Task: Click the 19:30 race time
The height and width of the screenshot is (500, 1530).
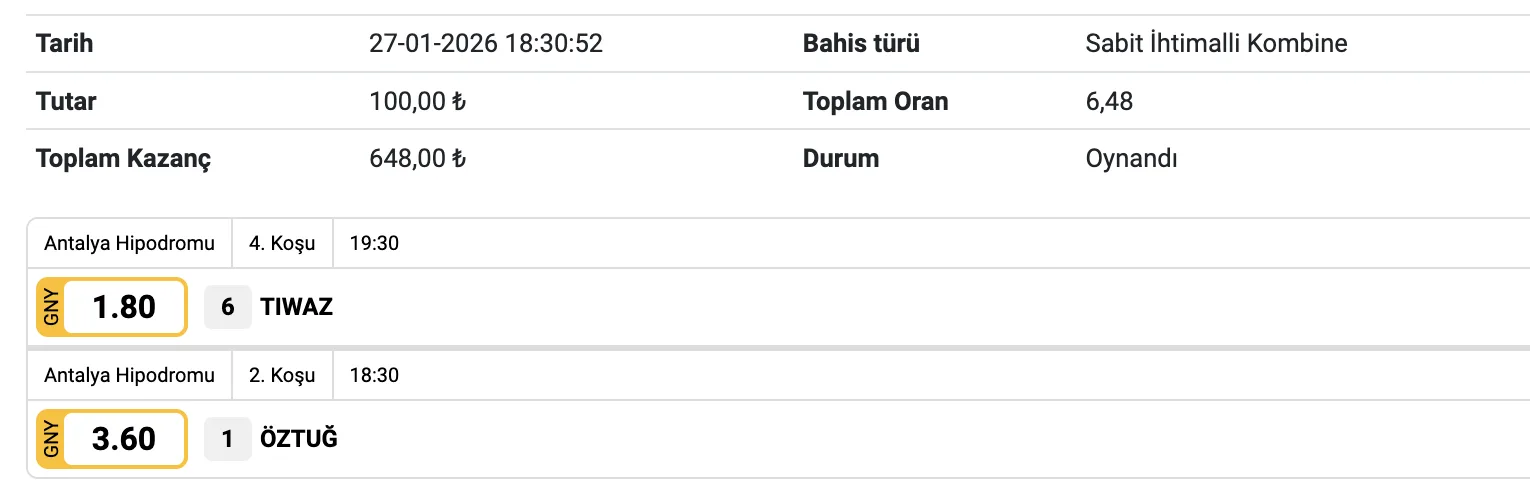Action: click(374, 243)
